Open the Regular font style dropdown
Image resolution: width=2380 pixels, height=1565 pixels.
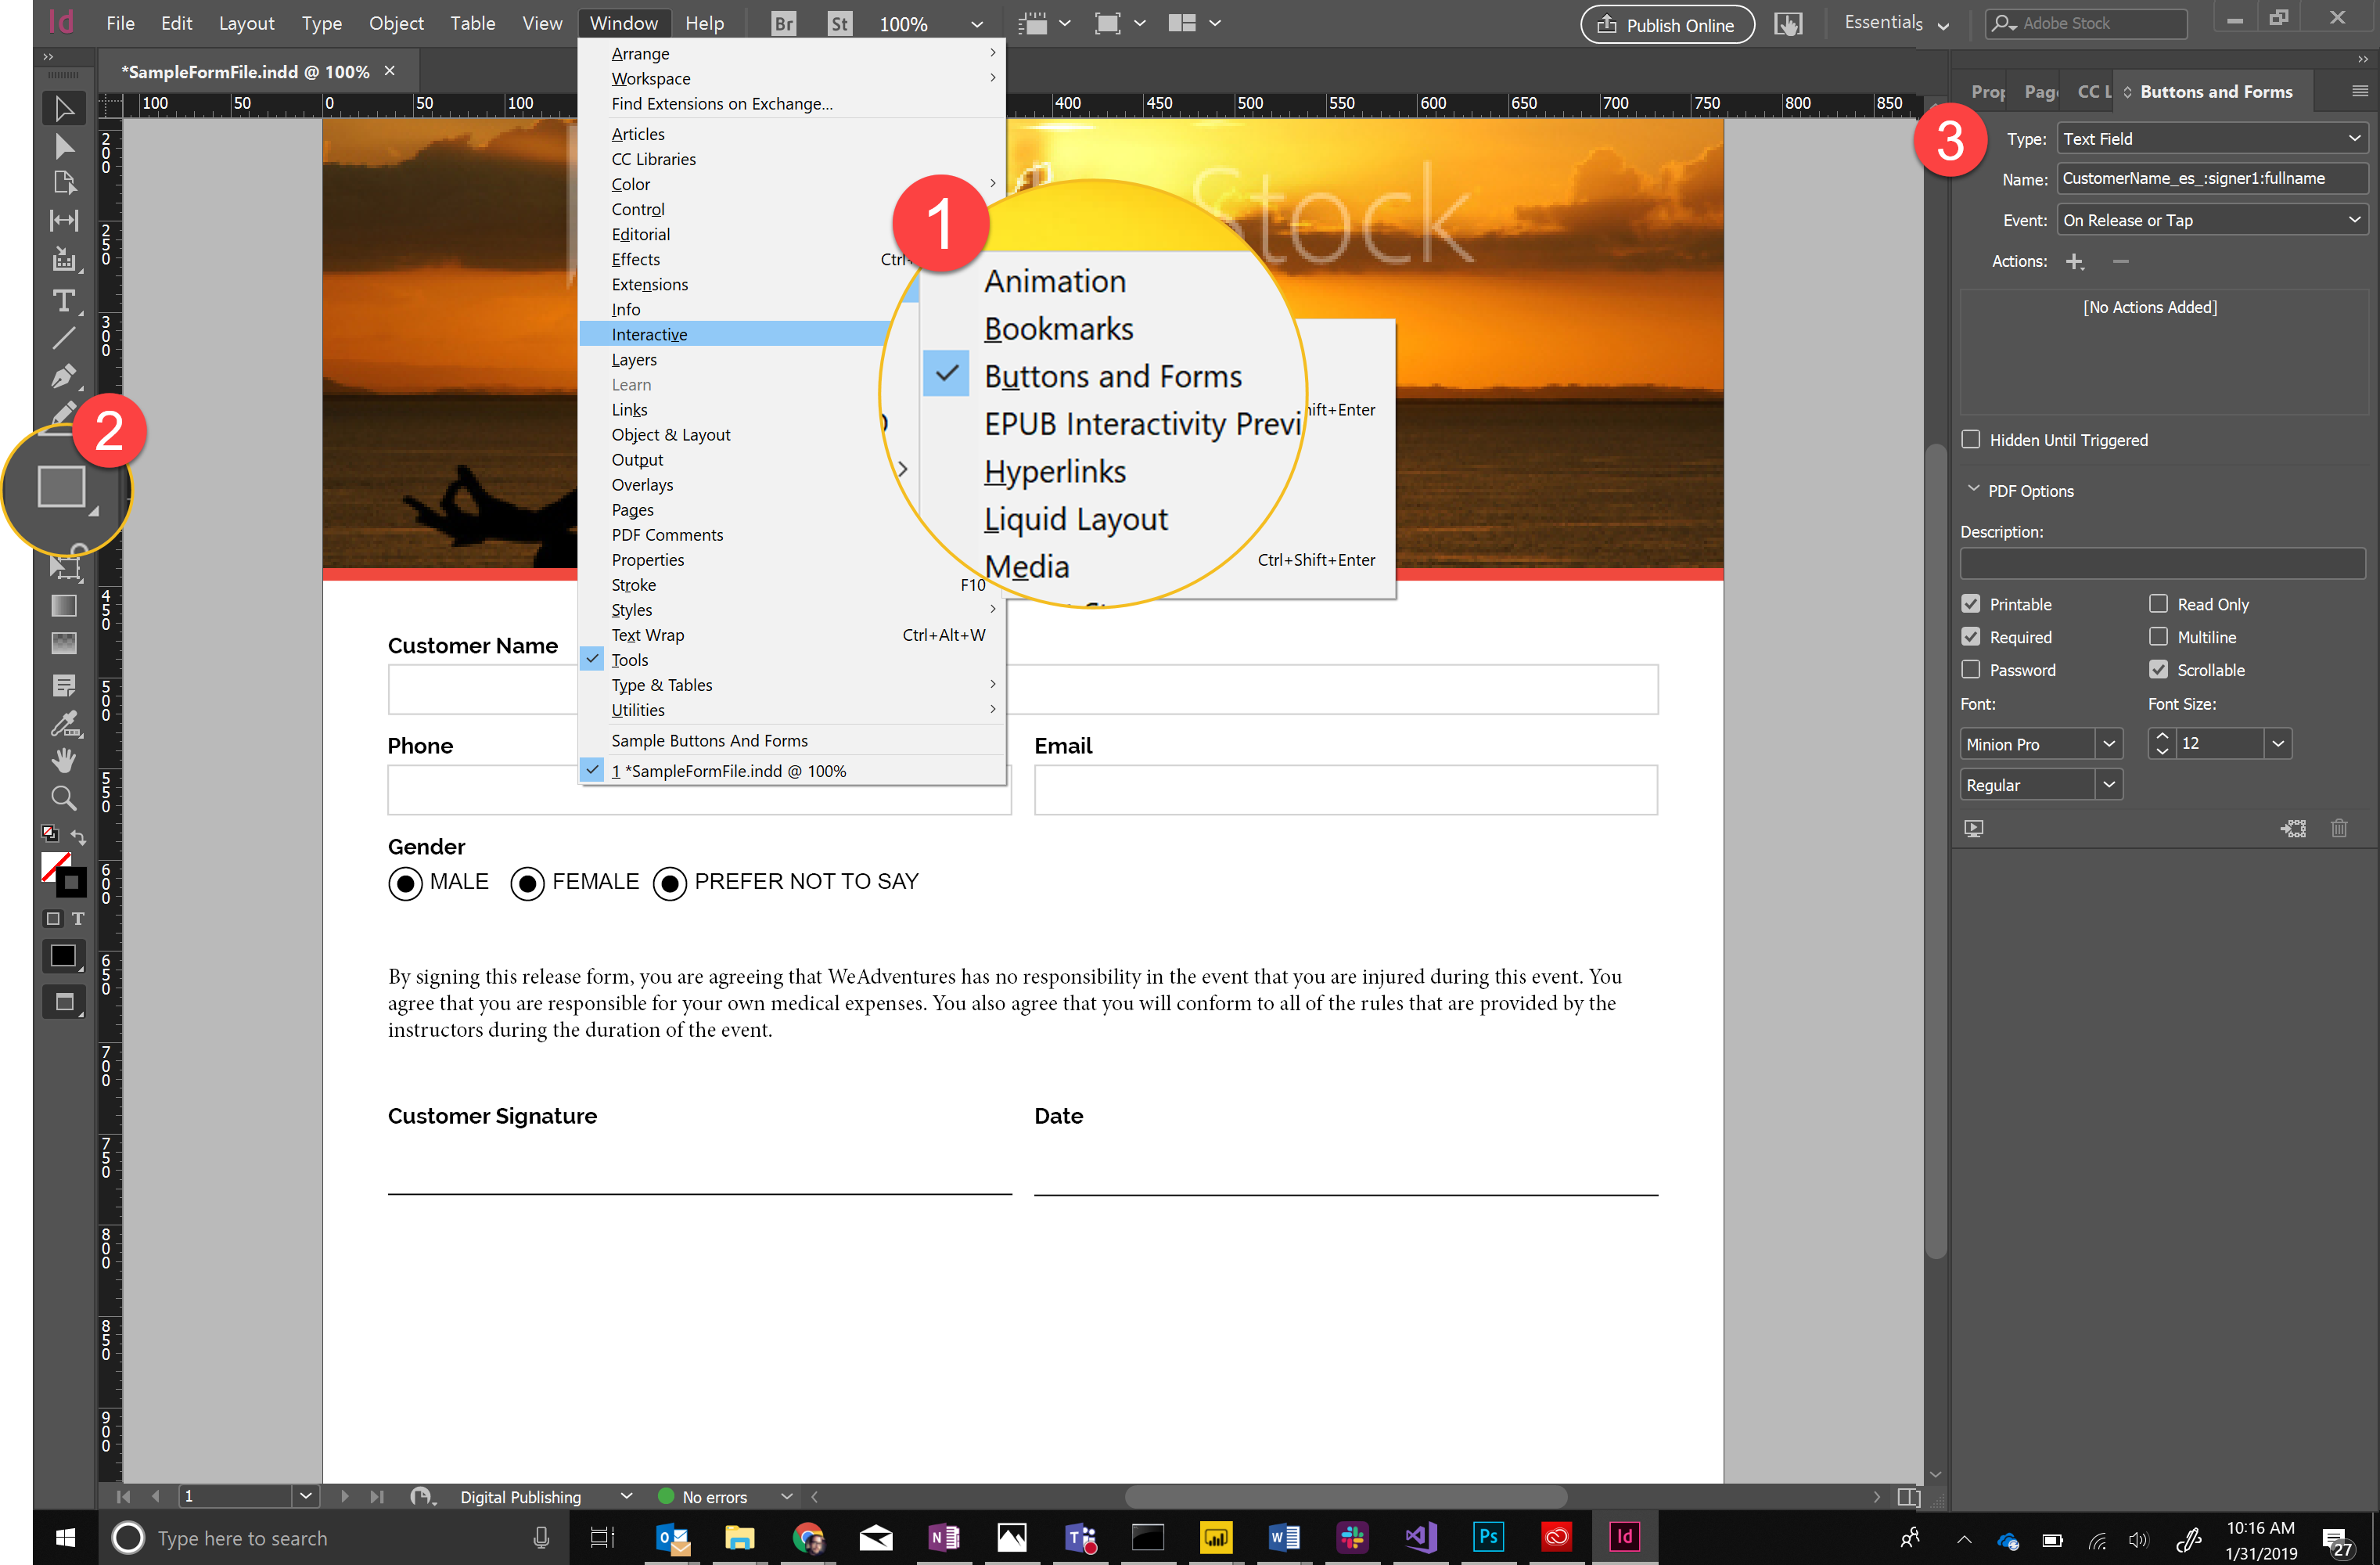[2109, 785]
